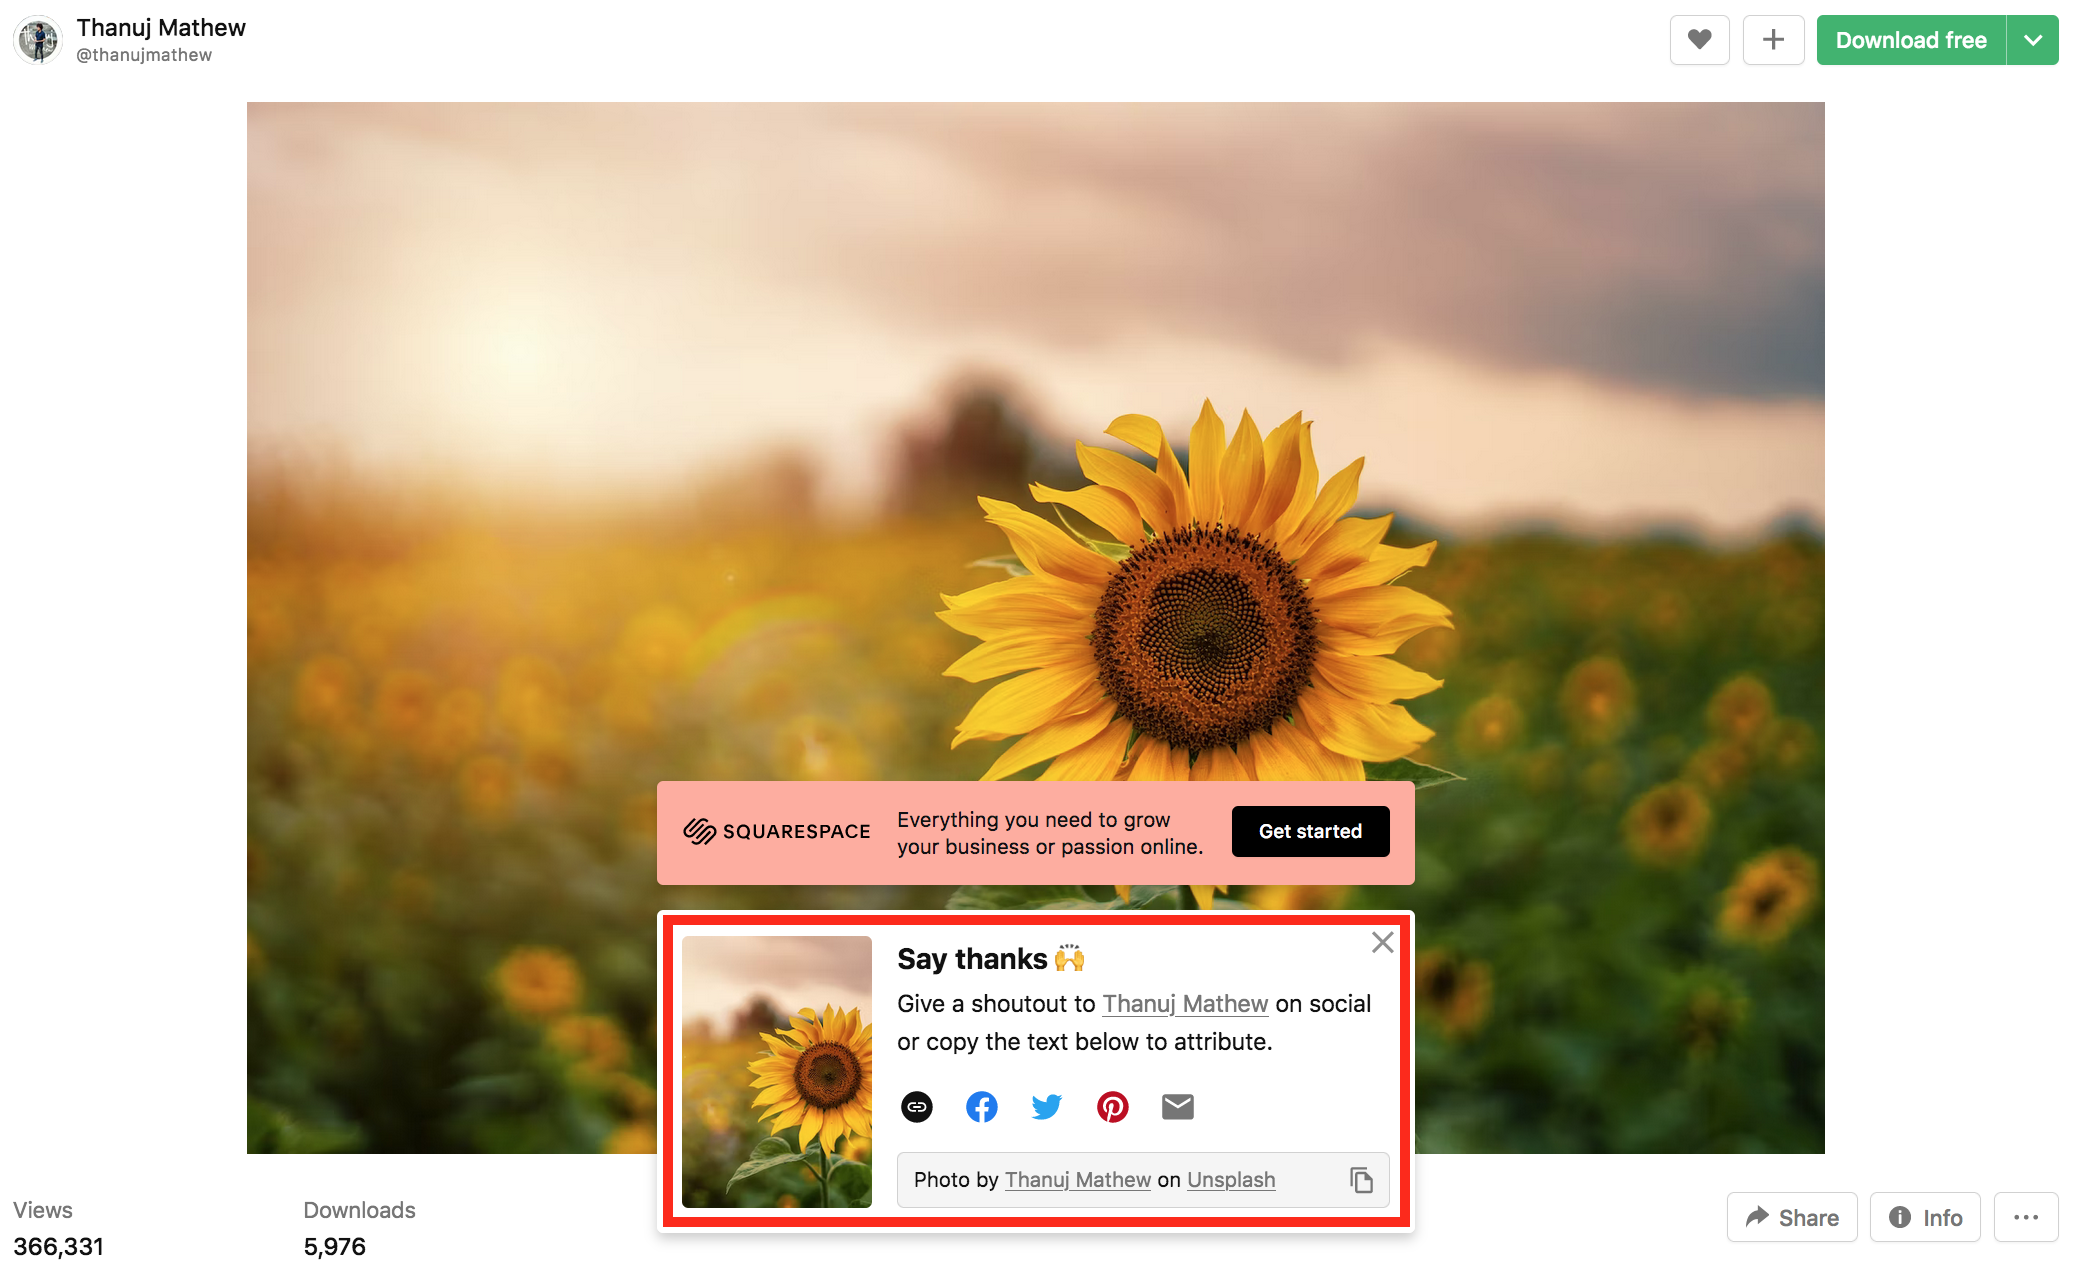Image resolution: width=2080 pixels, height=1284 pixels.
Task: Open Thanuj Mathew's profile avatar
Action: point(39,40)
